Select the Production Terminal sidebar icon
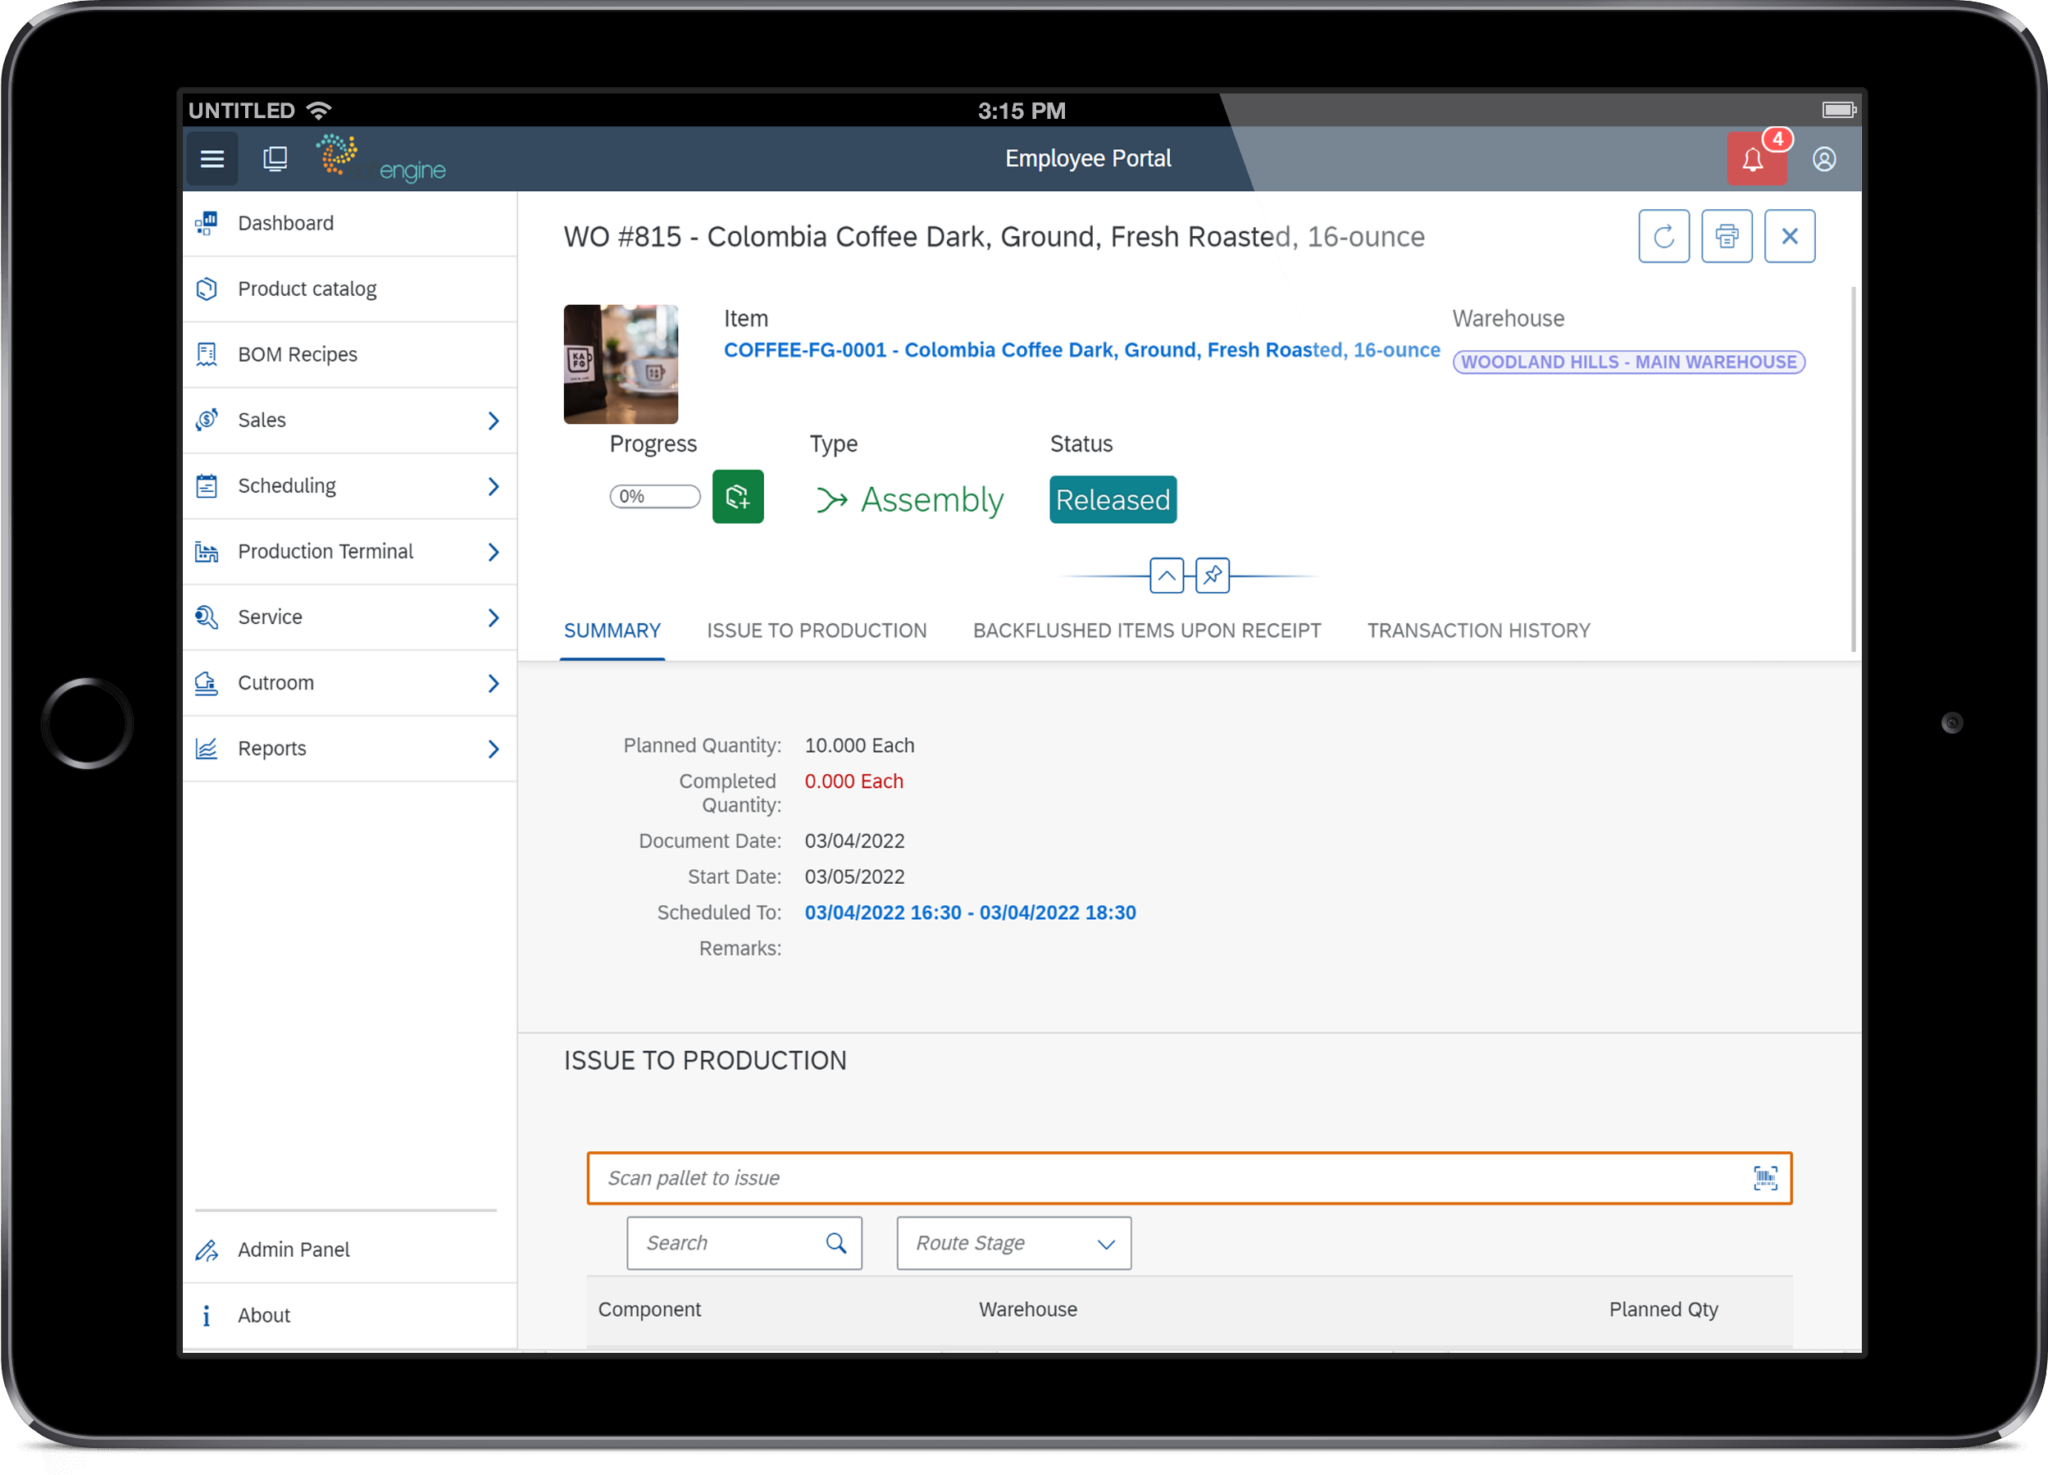This screenshot has width=2048, height=1475. click(207, 551)
